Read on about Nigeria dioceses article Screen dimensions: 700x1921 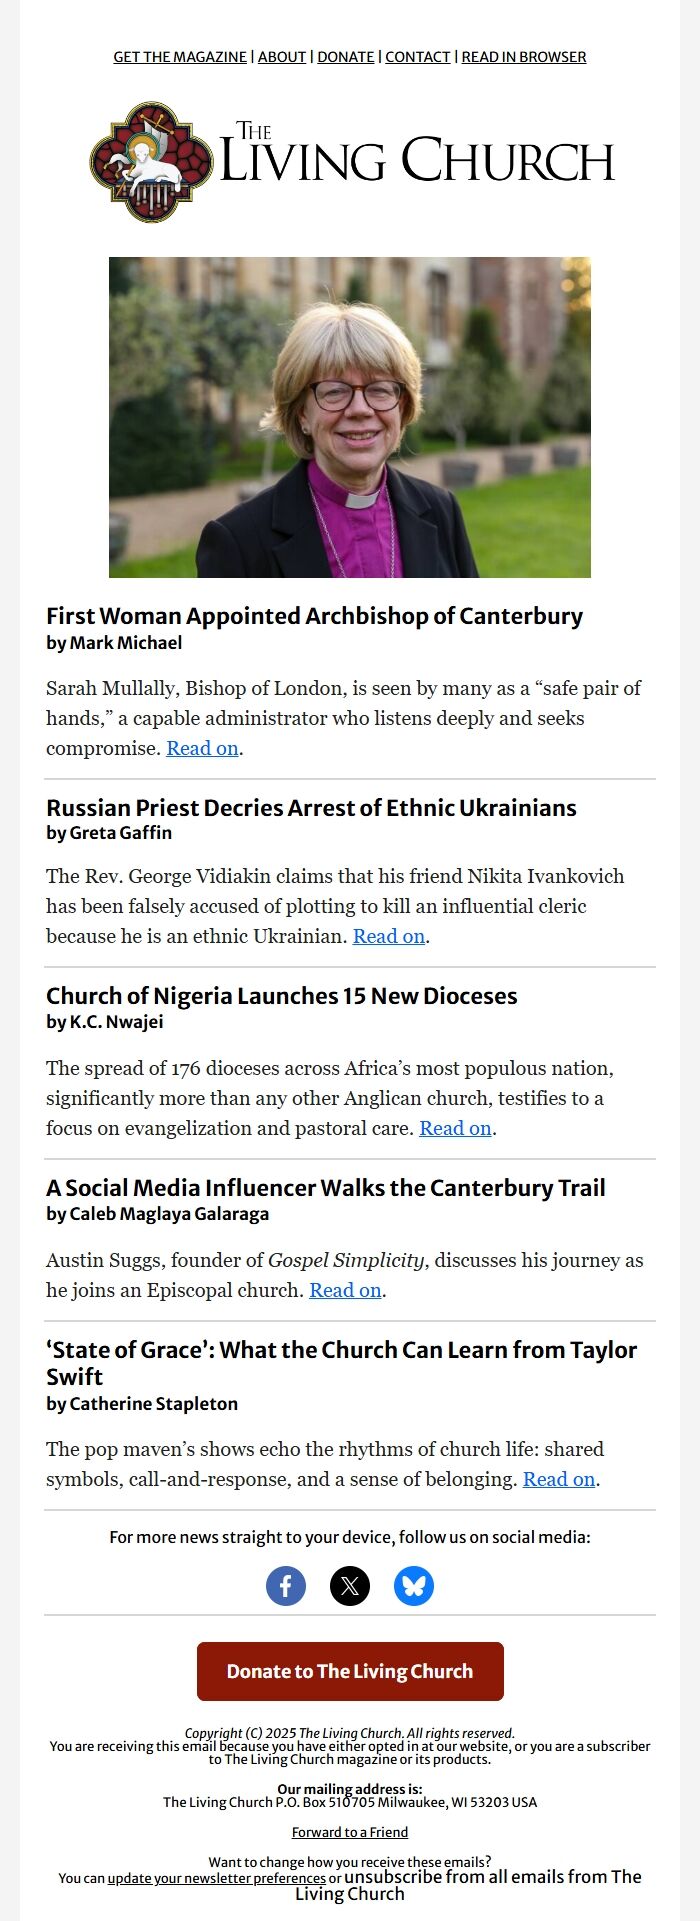[455, 1128]
